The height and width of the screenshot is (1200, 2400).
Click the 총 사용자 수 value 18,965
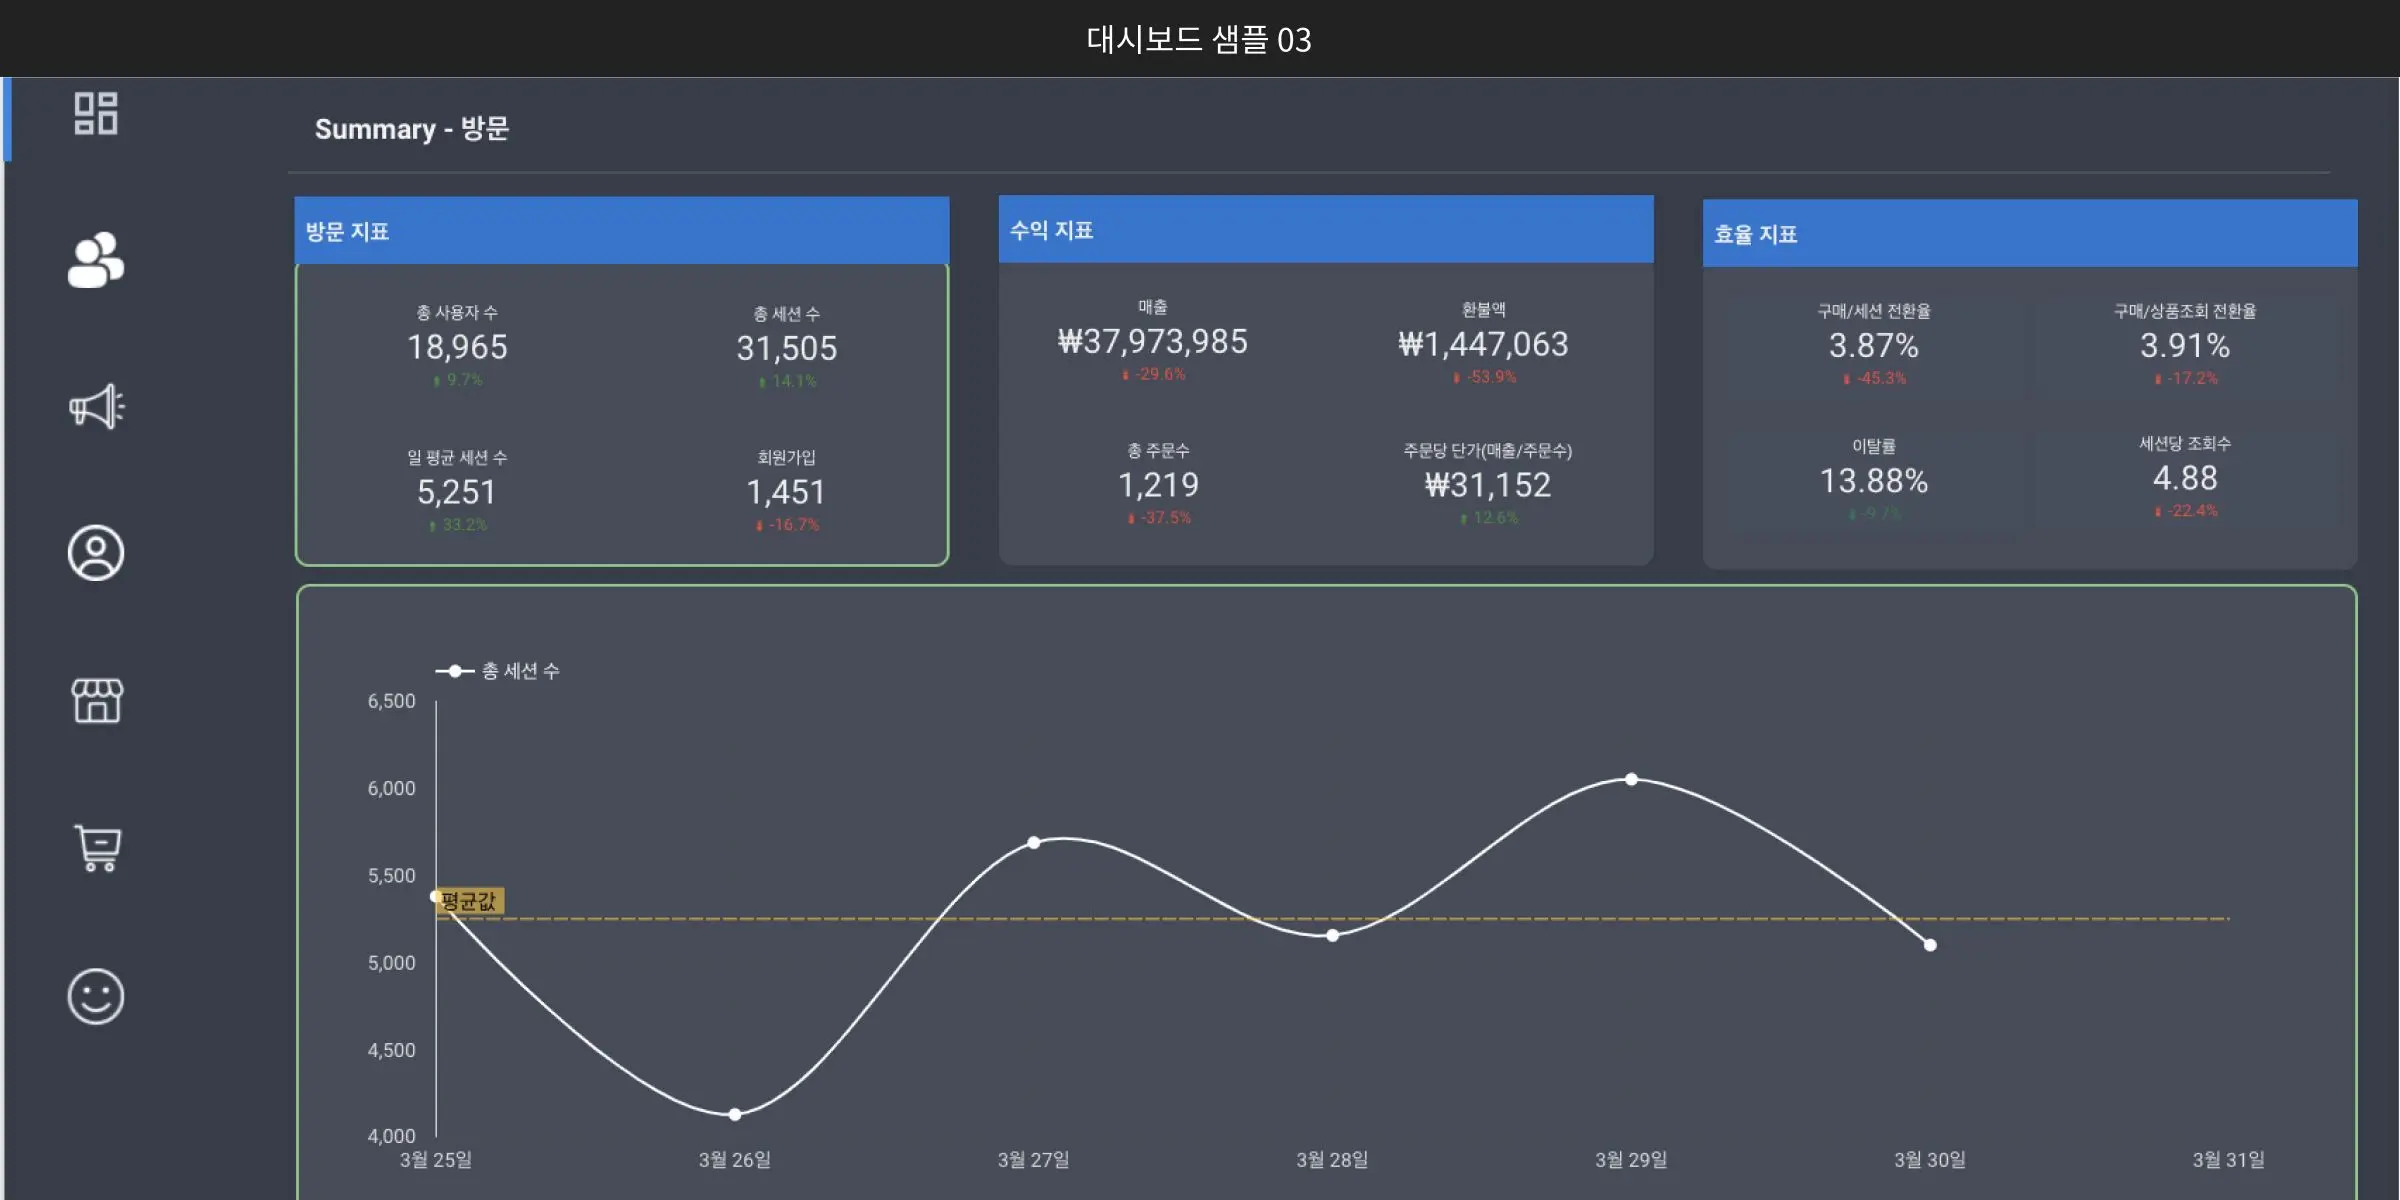(457, 347)
